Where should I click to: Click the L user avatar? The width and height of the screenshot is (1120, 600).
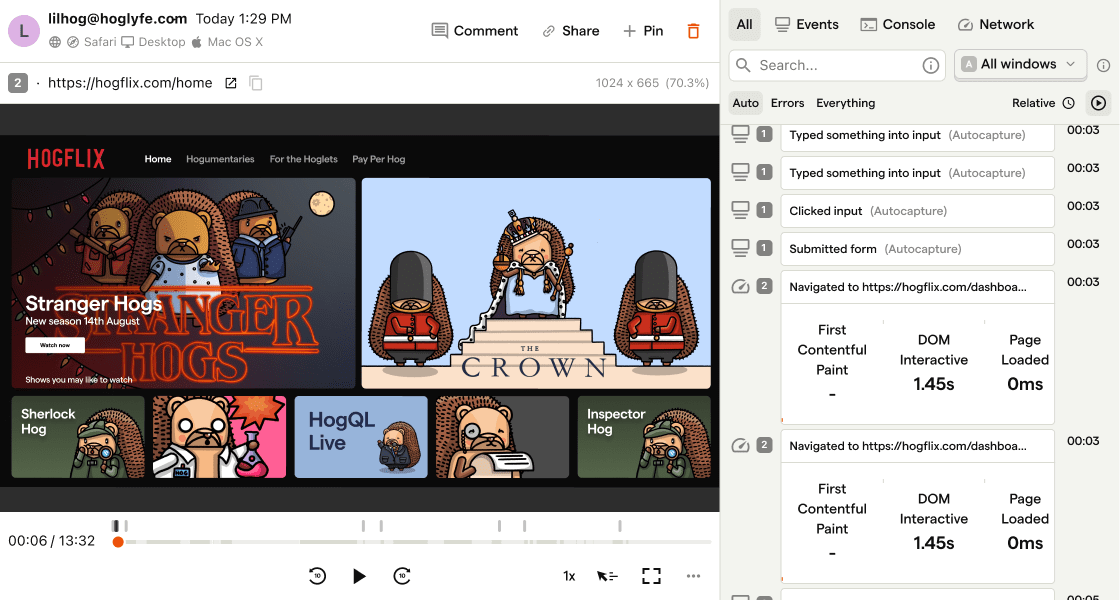(x=24, y=31)
